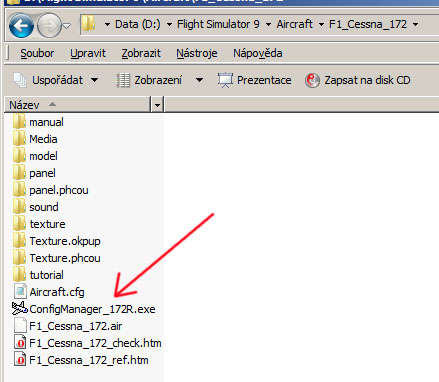The width and height of the screenshot is (439, 382).
Task: Click the F1_Cessna_172 breadcrumb
Action: [368, 24]
